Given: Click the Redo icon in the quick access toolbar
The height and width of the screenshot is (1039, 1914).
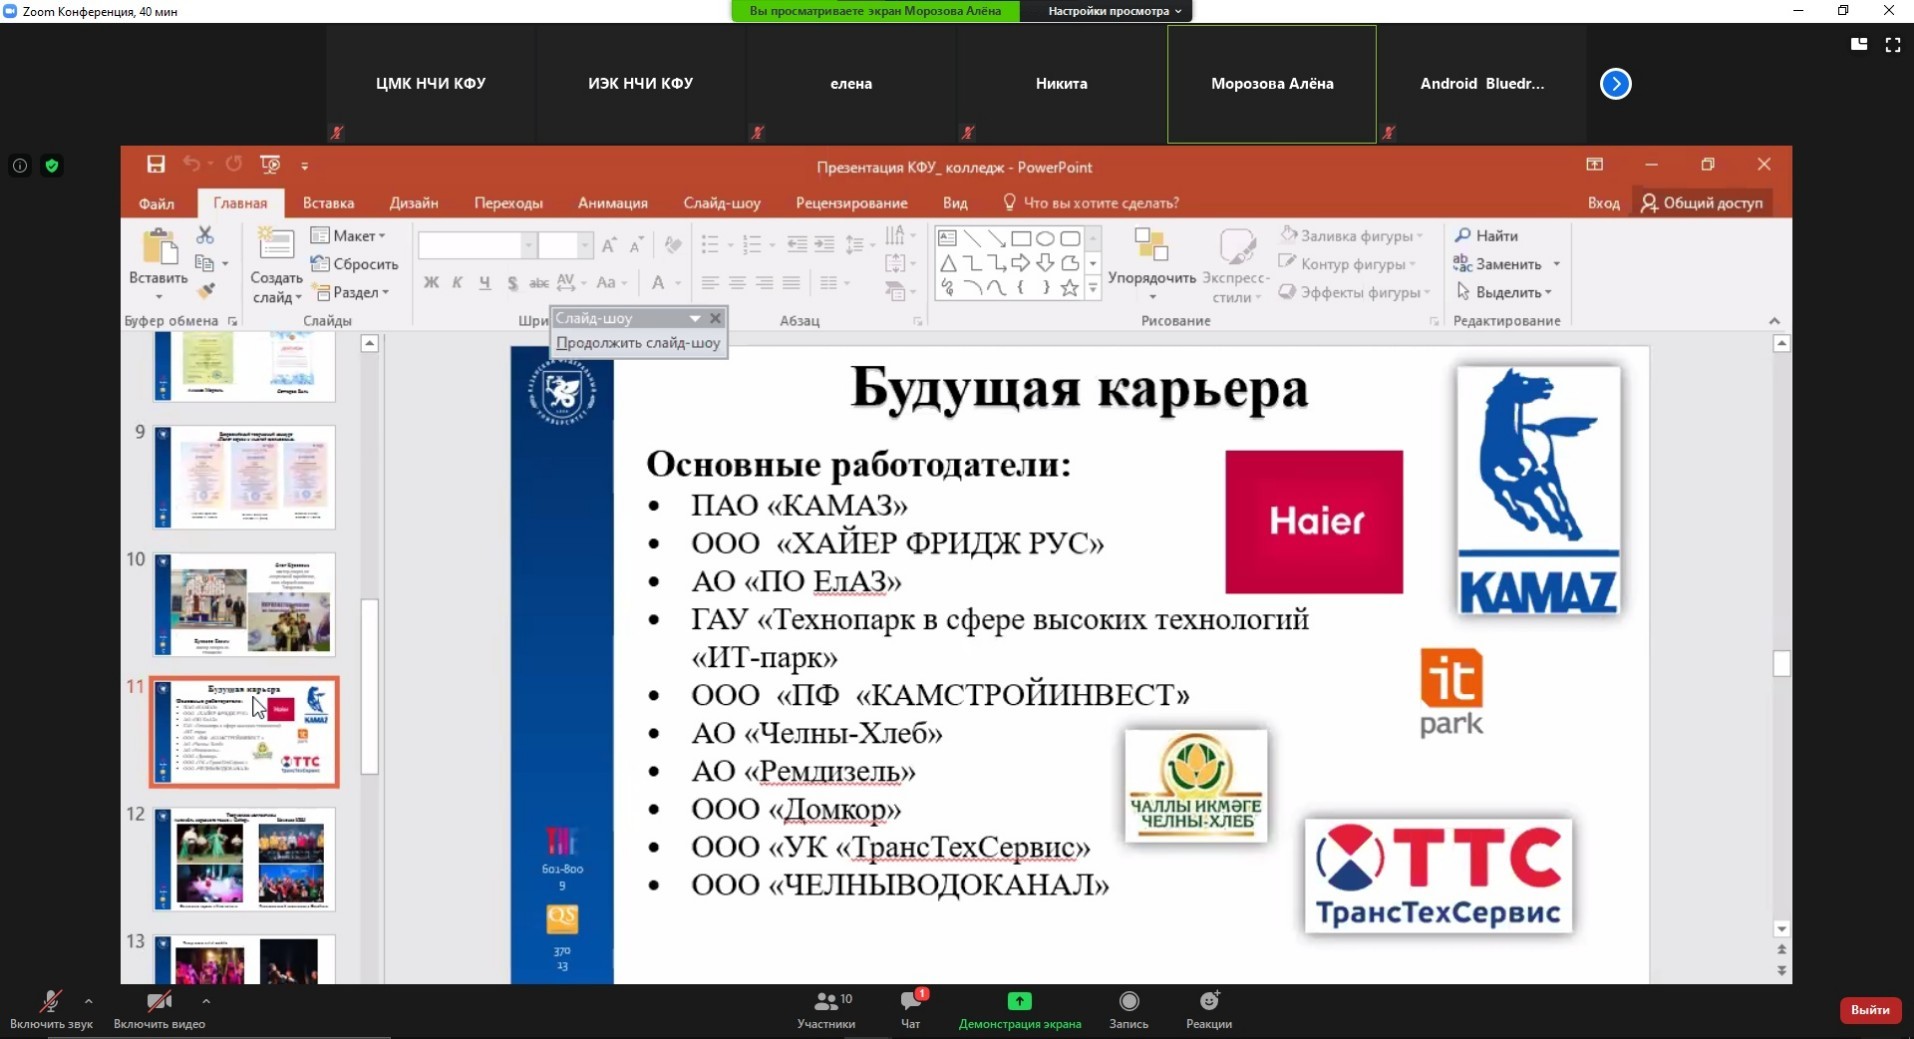Looking at the screenshot, I should (233, 164).
